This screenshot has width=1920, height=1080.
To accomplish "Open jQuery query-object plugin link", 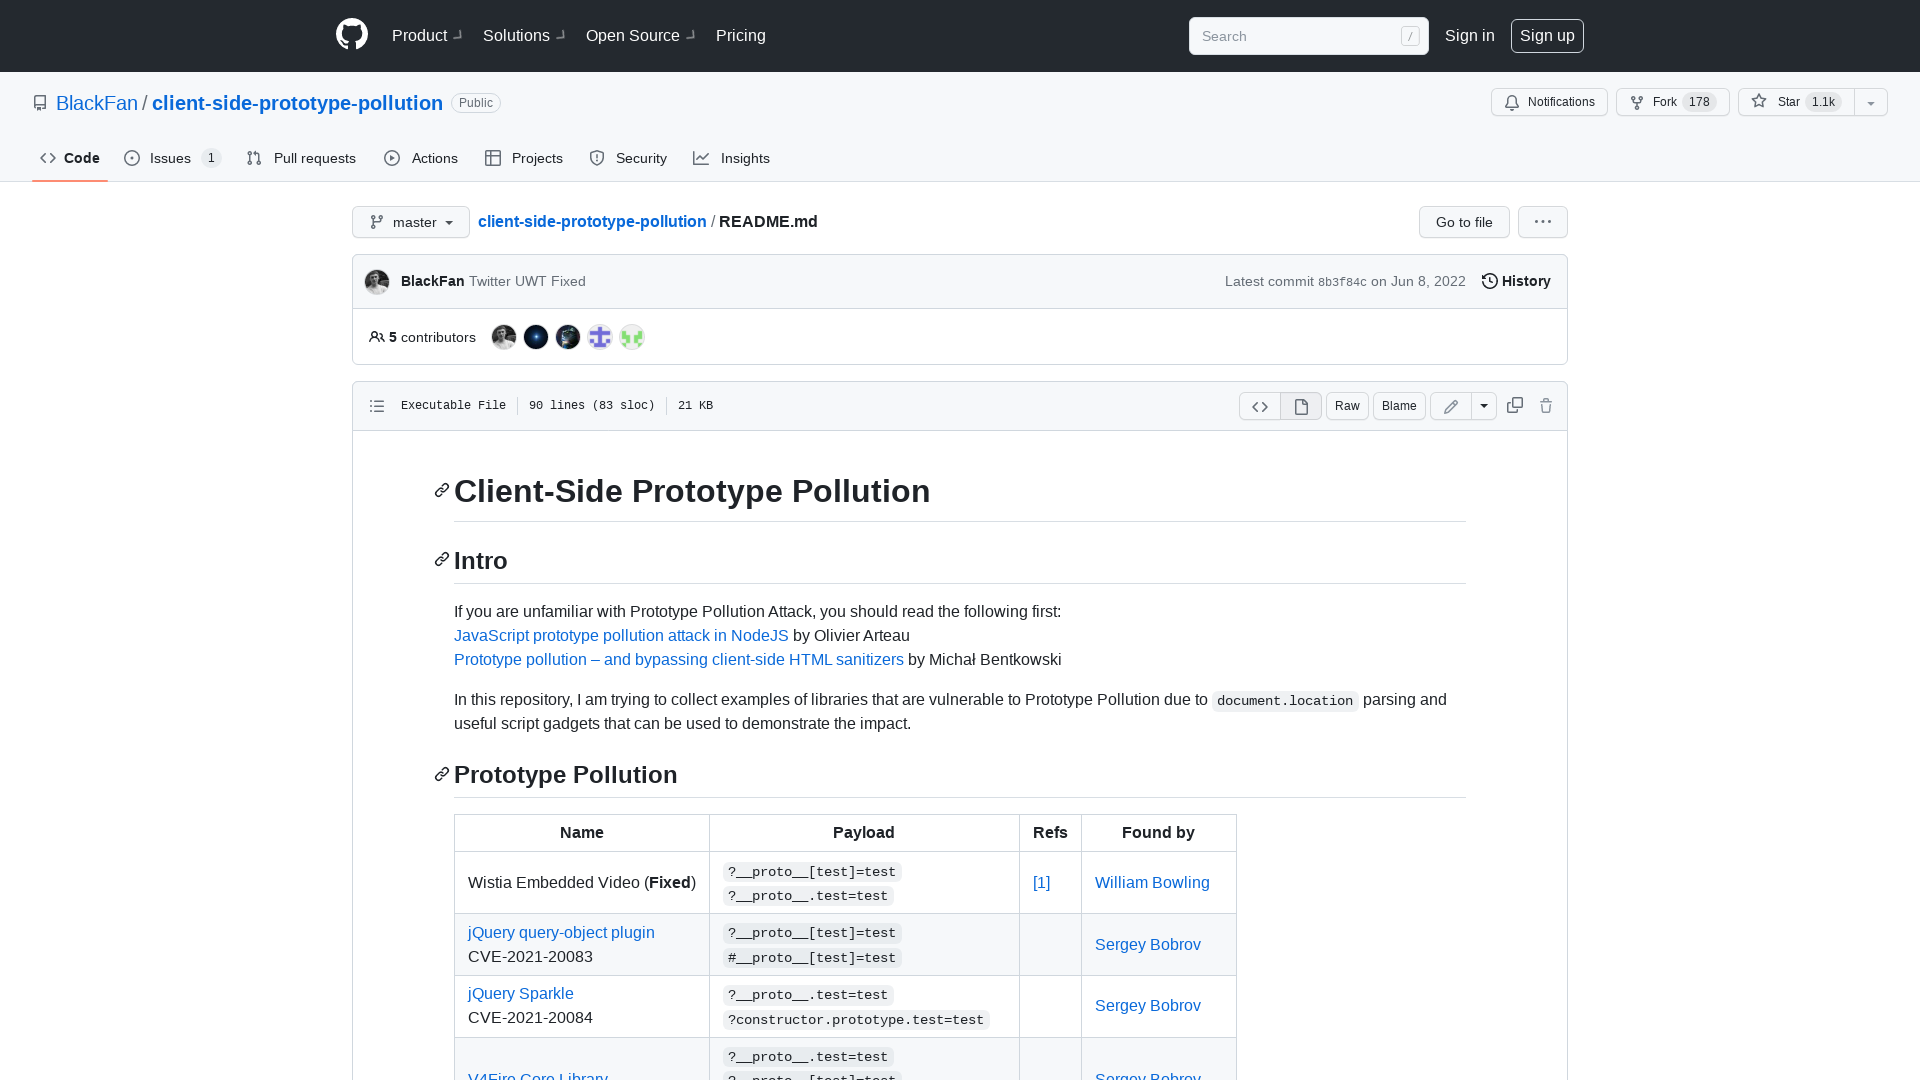I will tap(561, 933).
